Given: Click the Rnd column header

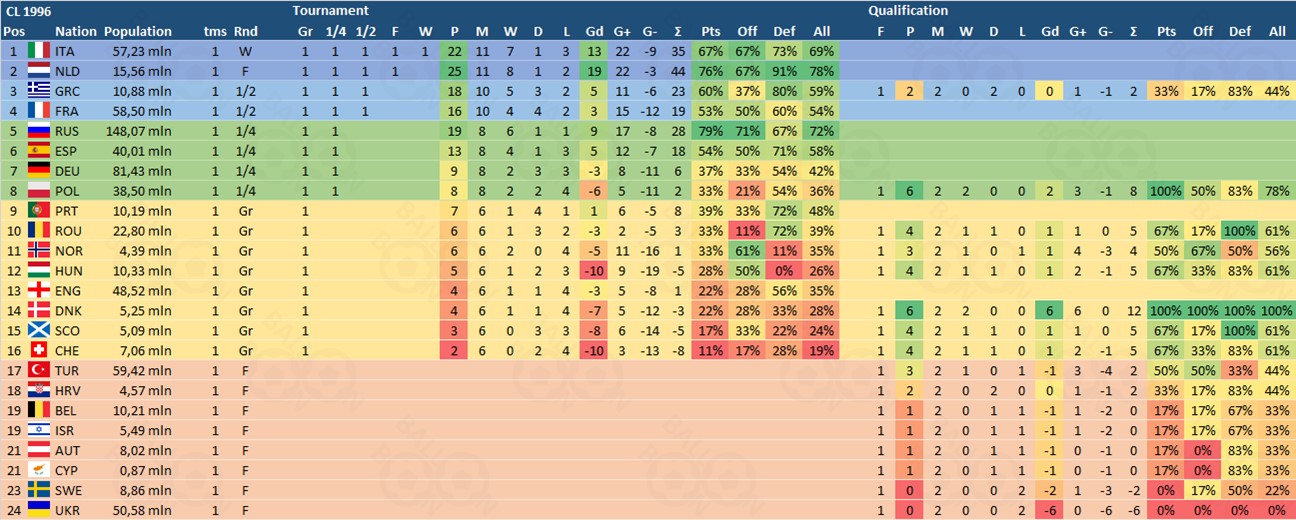Looking at the screenshot, I should coord(246,31).
